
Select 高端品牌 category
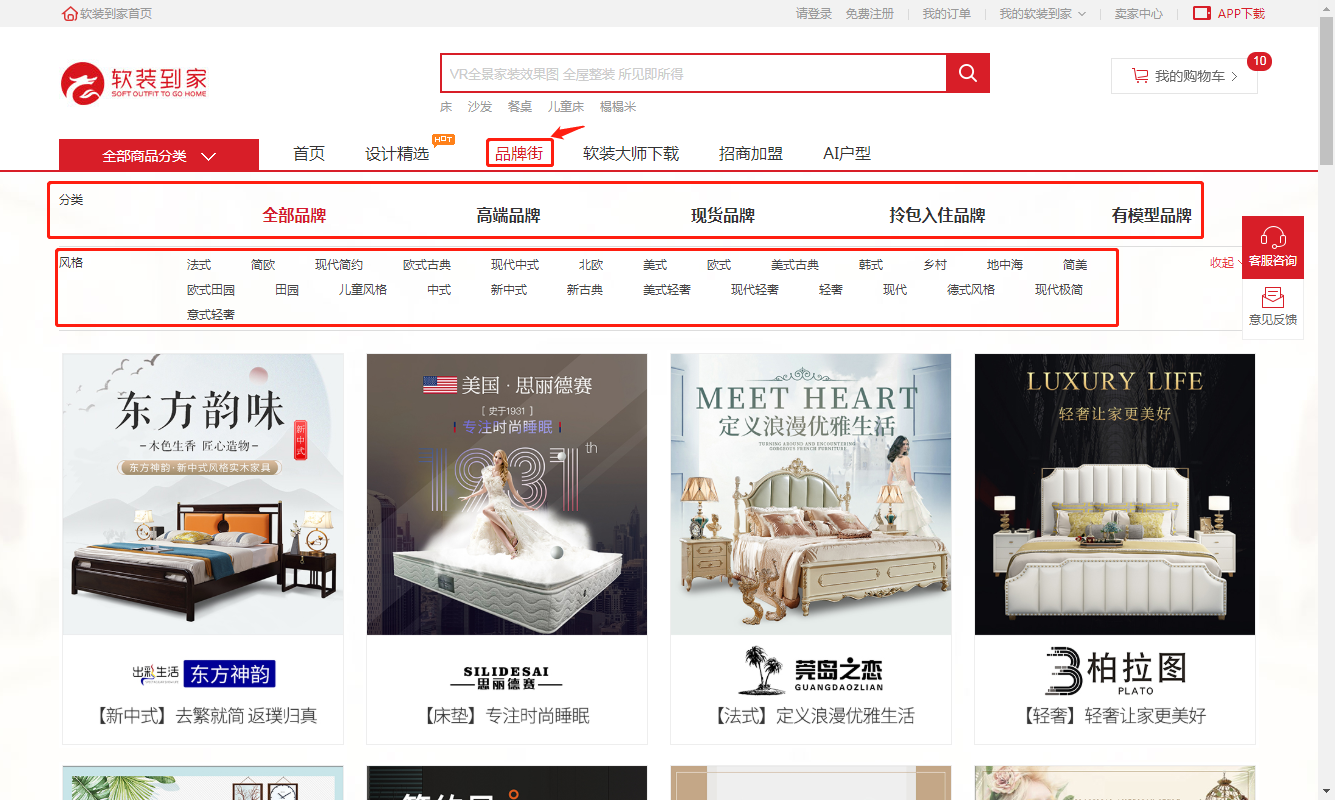click(x=508, y=215)
